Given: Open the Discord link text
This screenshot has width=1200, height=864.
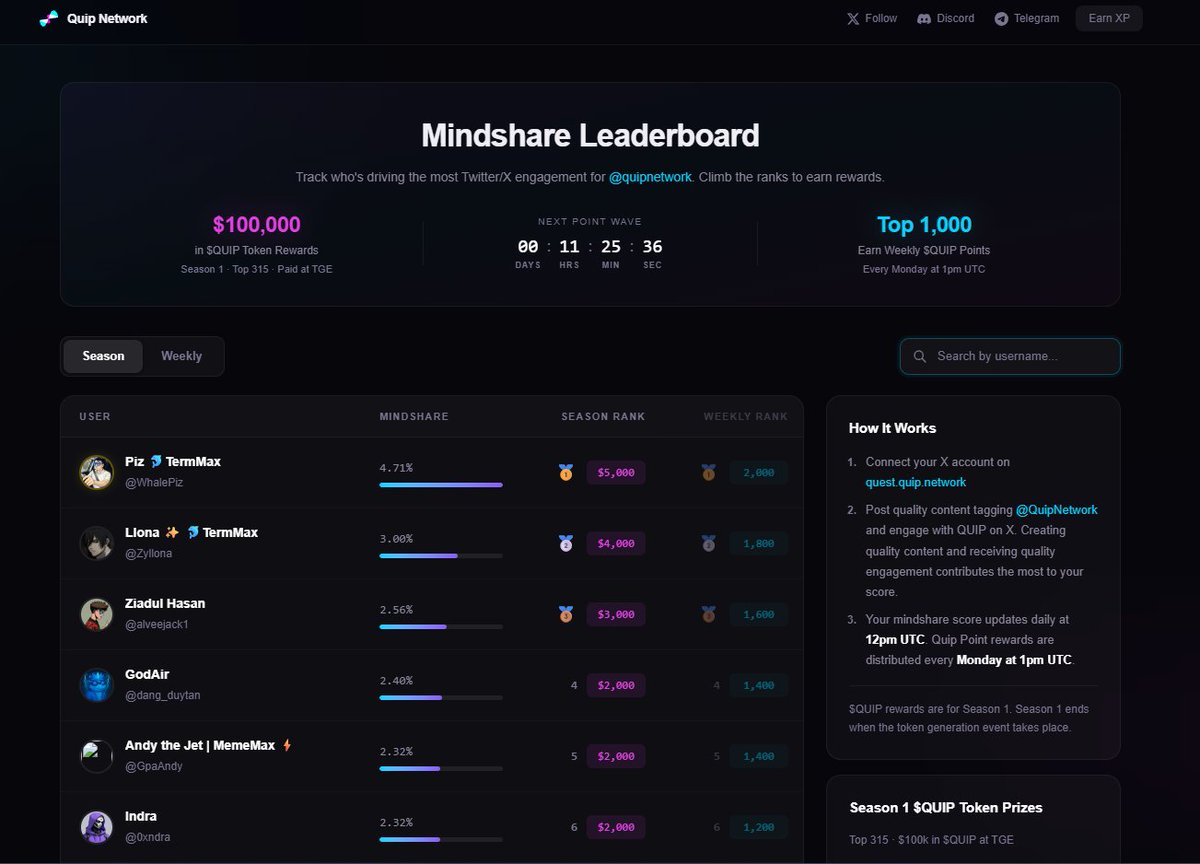Looking at the screenshot, I should click(x=955, y=19).
